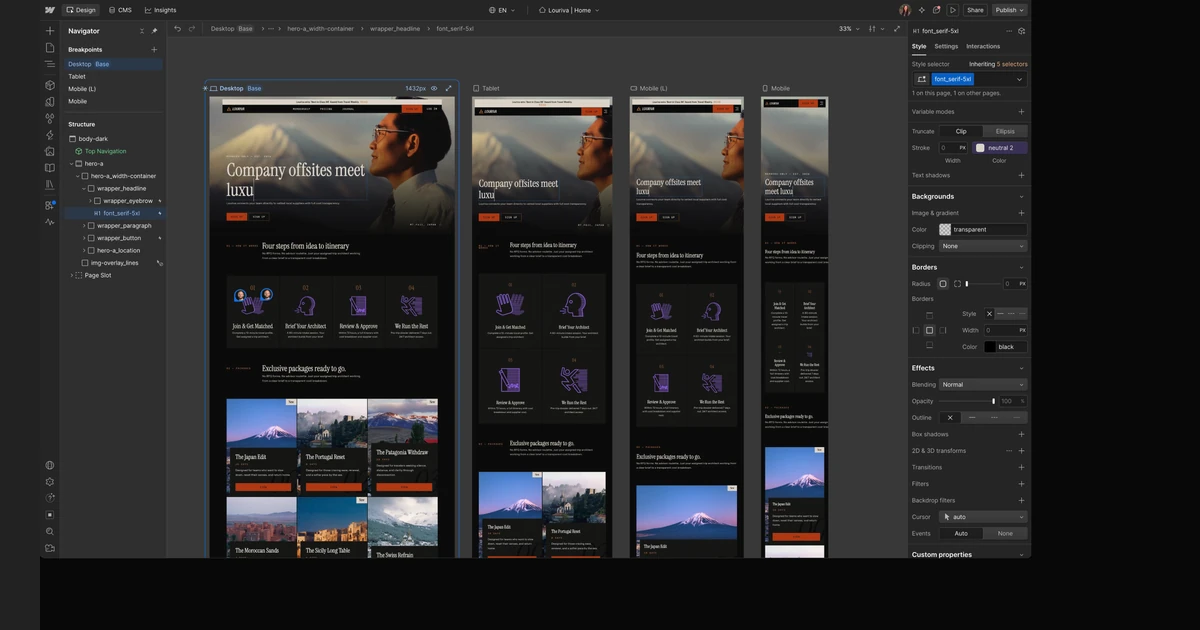
Task: Set Truncate to Ellipsis
Action: 1005,131
